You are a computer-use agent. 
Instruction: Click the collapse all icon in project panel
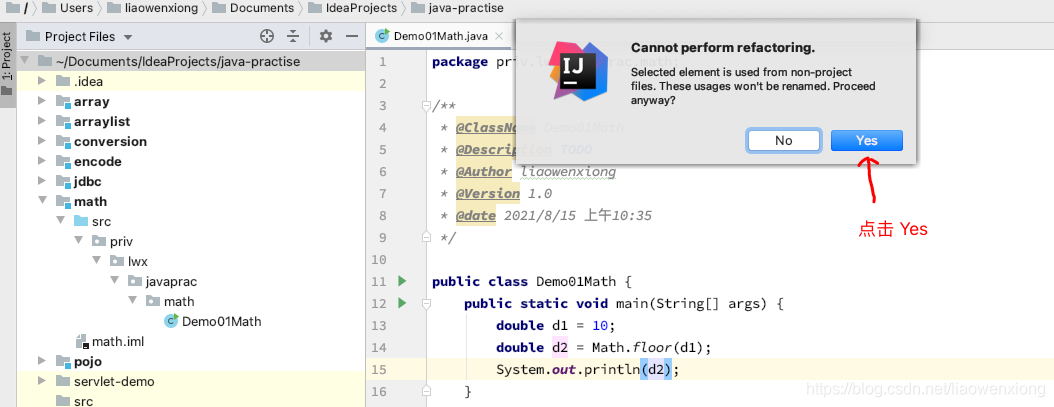(293, 36)
